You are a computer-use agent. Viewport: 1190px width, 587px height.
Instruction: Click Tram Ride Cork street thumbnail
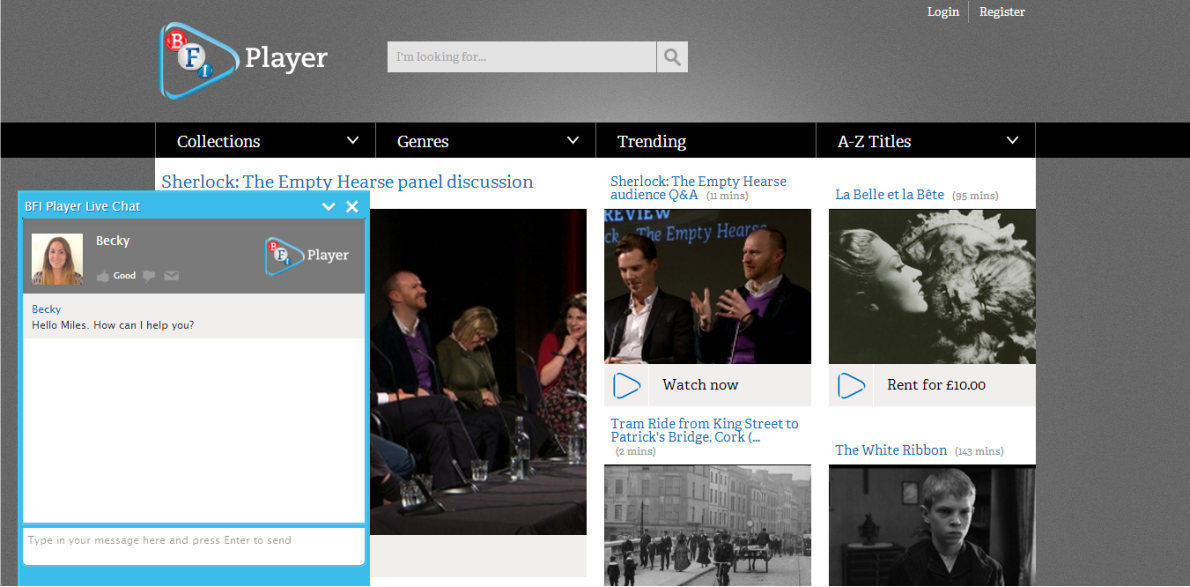pos(707,525)
